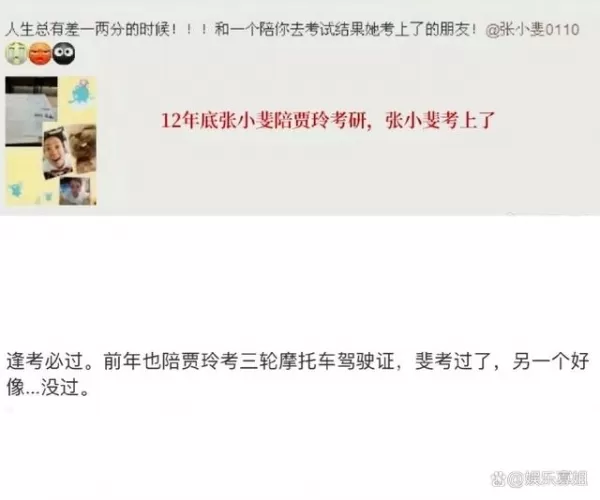Click the green sick-face emoji

coord(16,54)
